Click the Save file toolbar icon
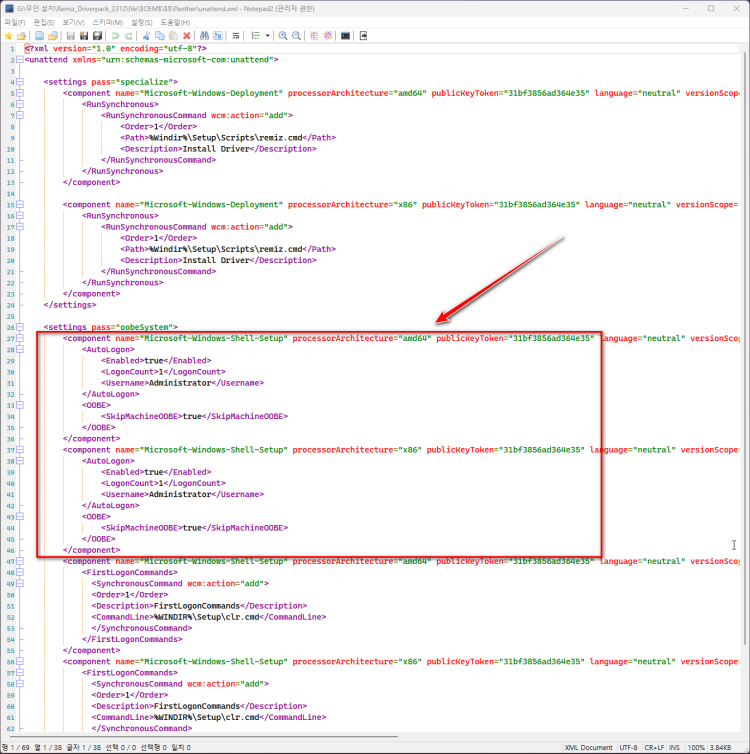Image resolution: width=750 pixels, height=754 pixels. click(71, 36)
